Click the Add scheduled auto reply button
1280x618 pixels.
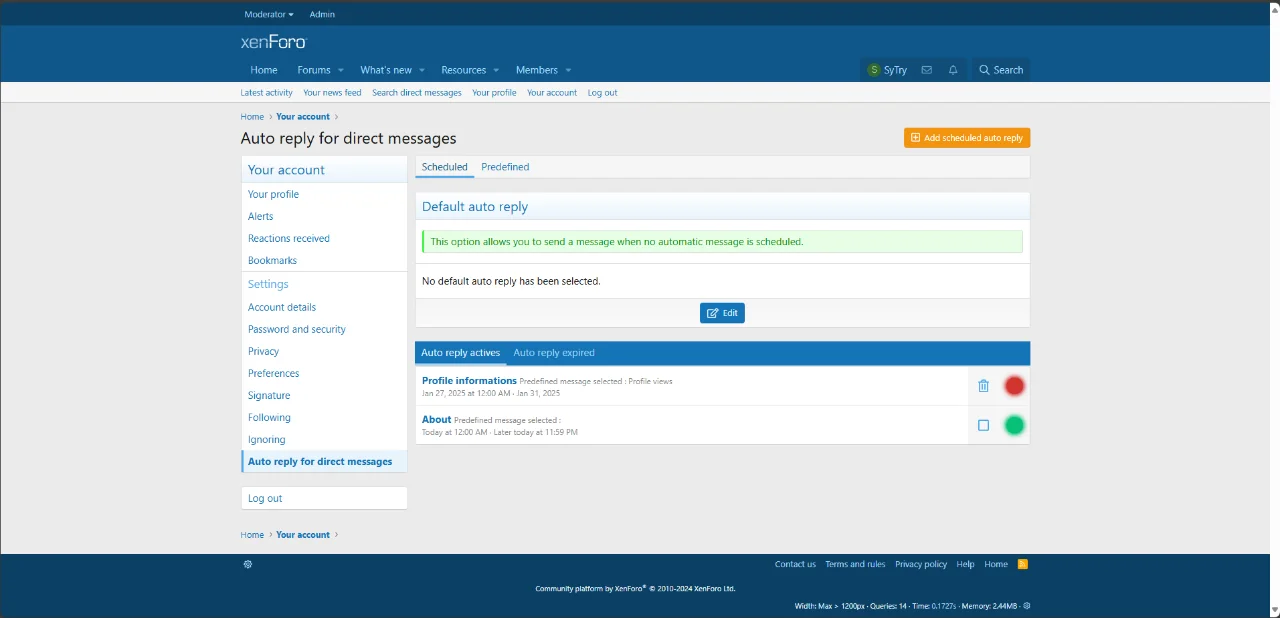point(966,137)
